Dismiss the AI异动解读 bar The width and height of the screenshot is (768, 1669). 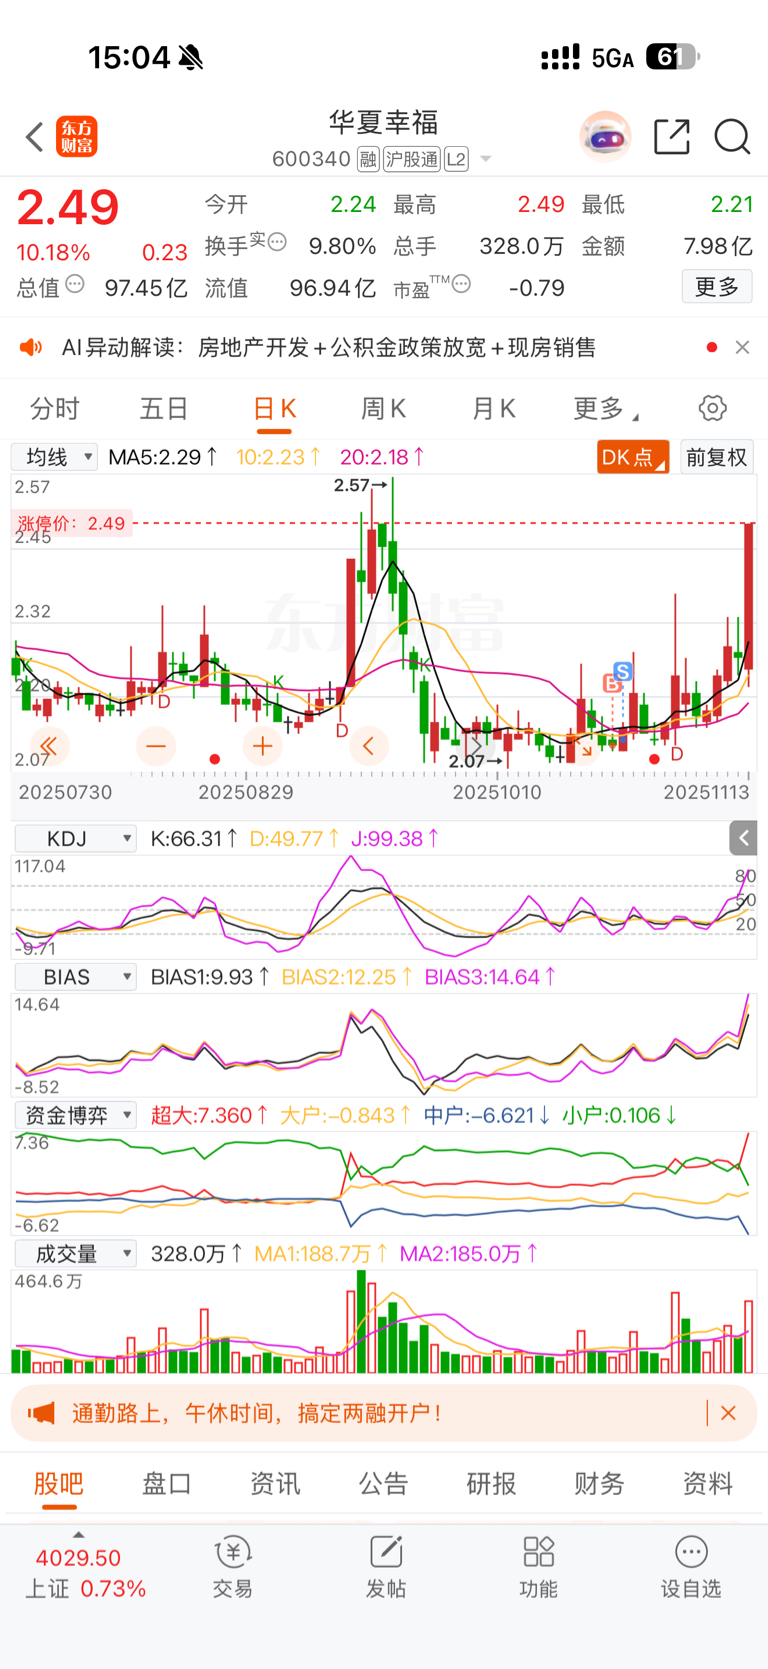[x=742, y=347]
